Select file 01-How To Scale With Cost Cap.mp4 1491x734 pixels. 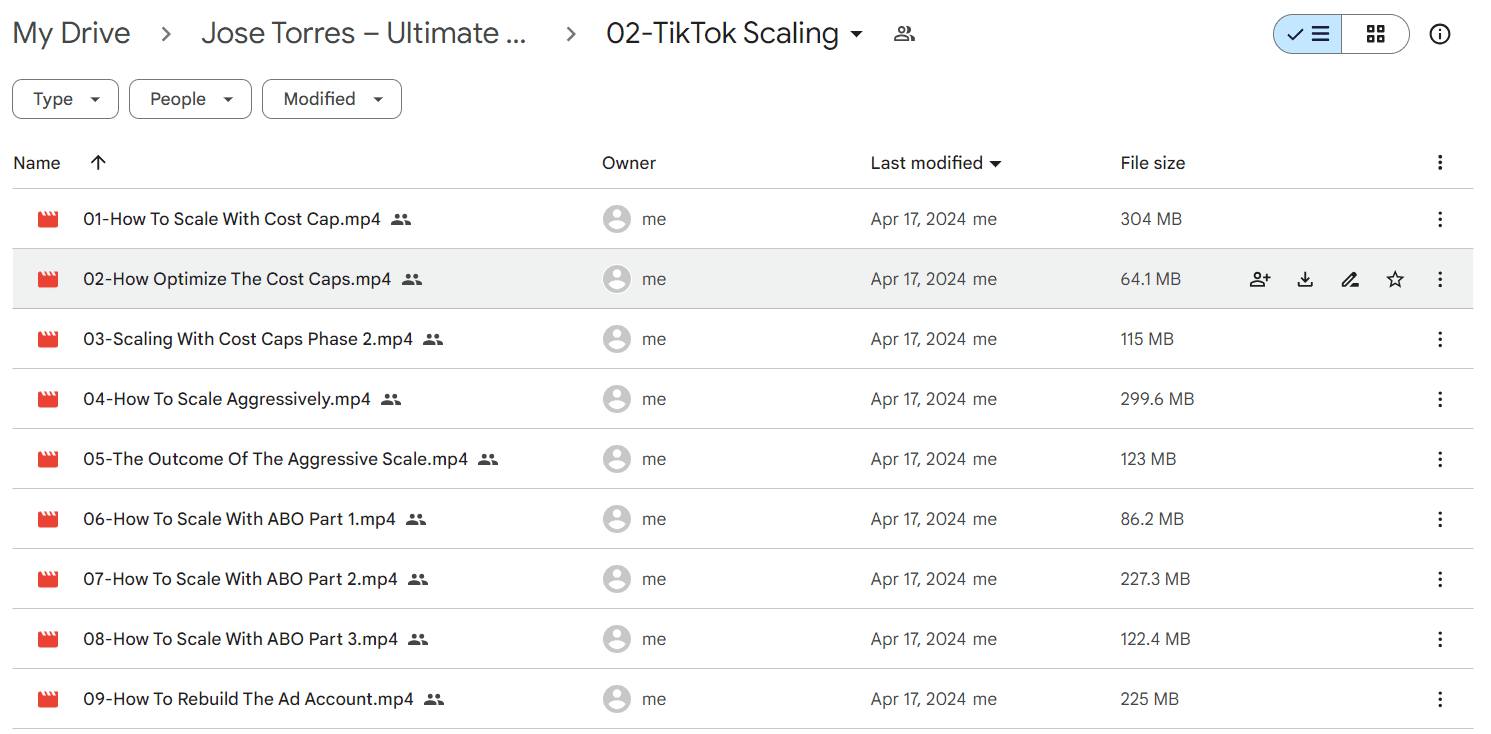[x=231, y=219]
